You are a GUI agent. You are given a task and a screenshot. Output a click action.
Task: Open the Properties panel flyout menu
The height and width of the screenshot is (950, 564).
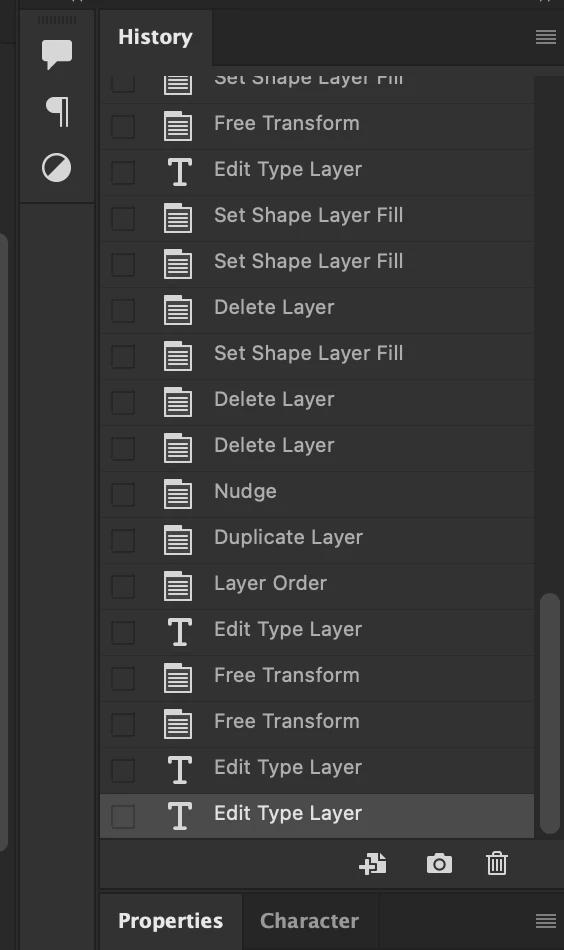(x=546, y=921)
